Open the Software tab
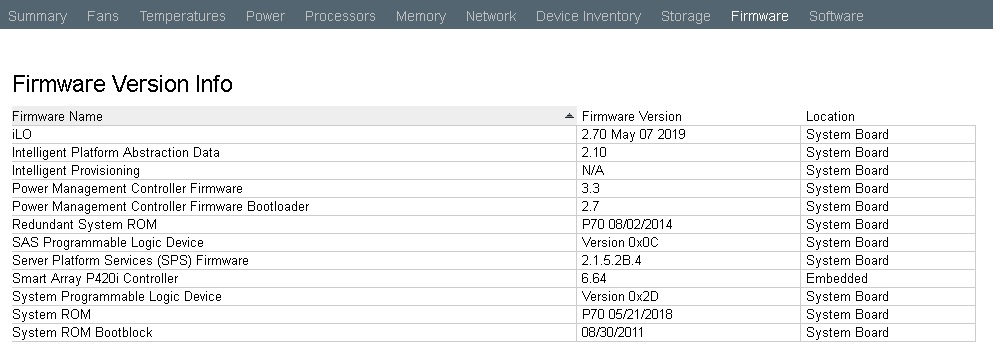The width and height of the screenshot is (993, 361). pos(836,16)
